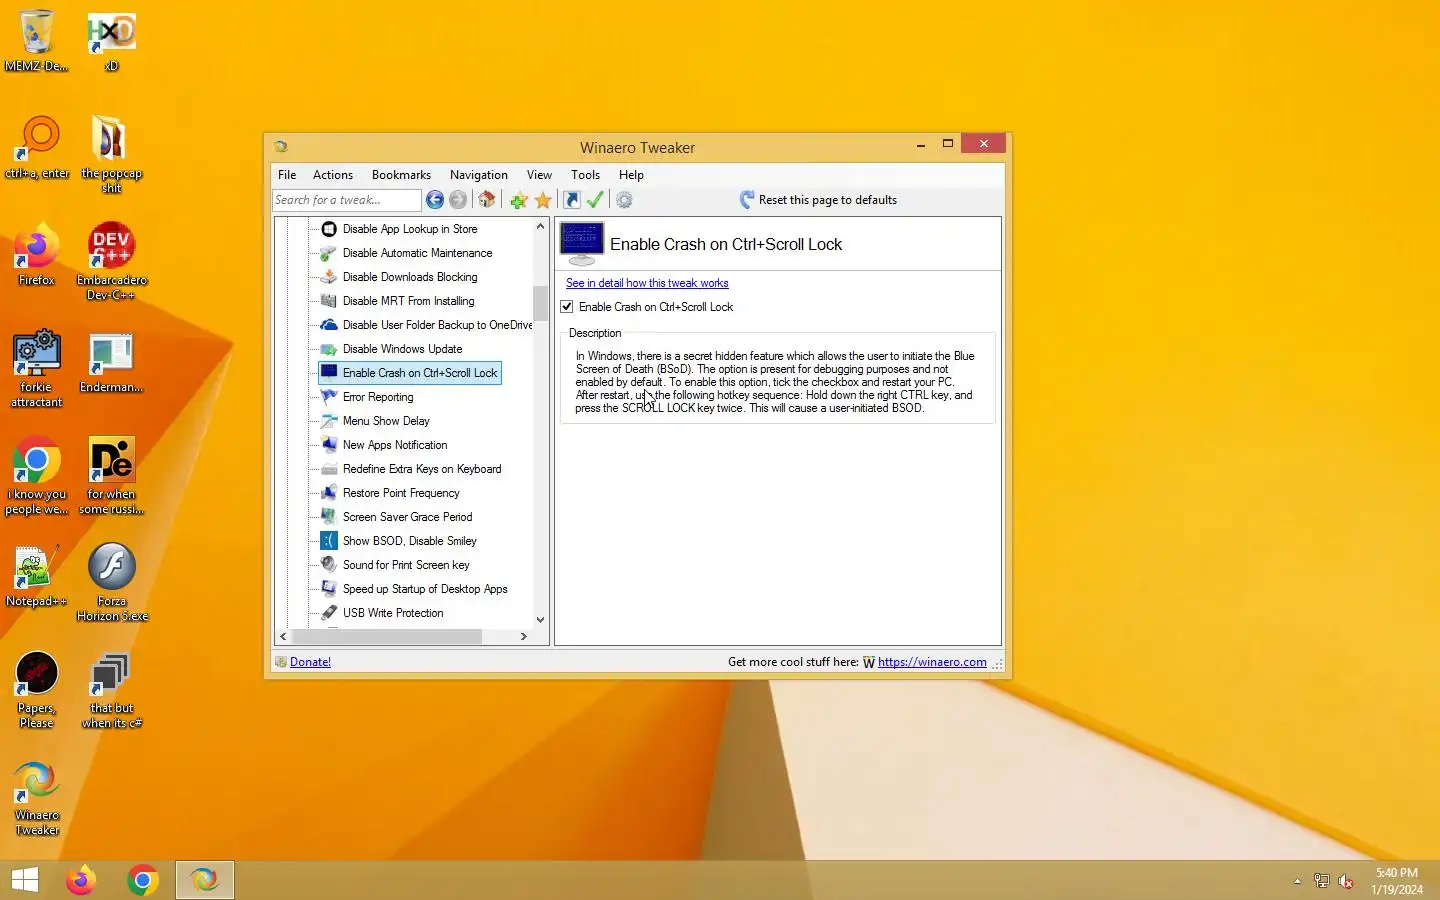Click the MEMZ-De... Recycle Bin desktop icon
This screenshot has width=1440, height=900.
(36, 40)
